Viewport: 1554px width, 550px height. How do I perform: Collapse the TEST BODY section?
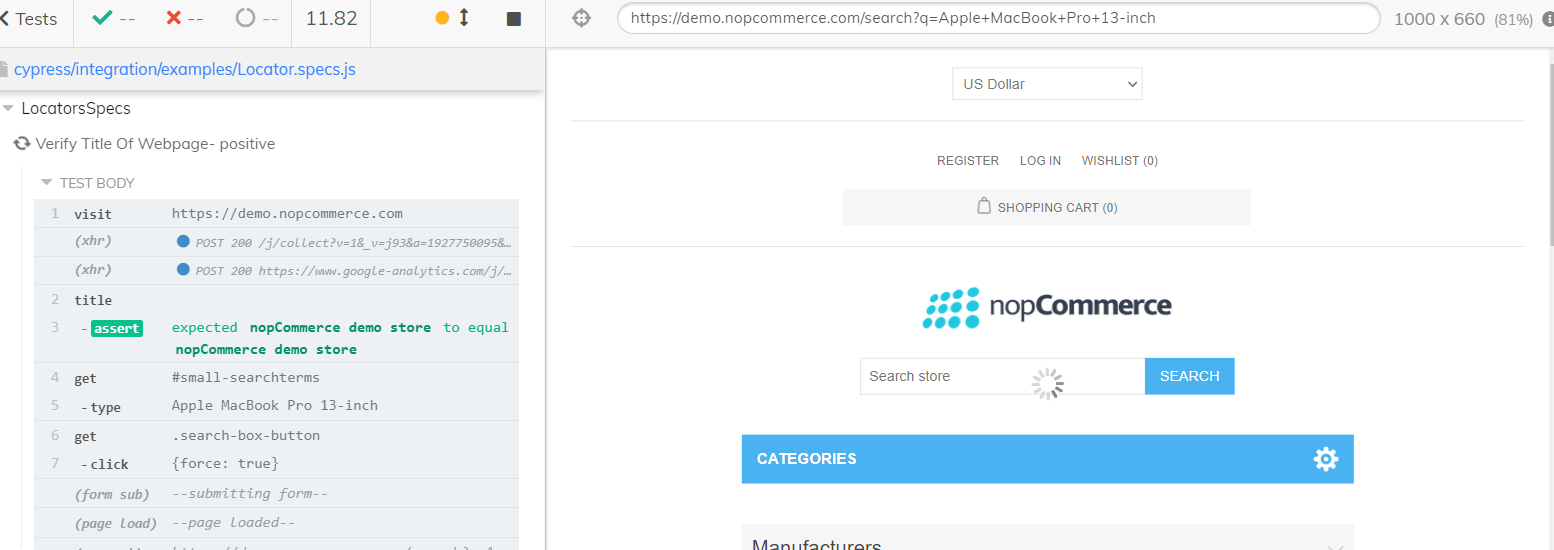click(x=88, y=183)
